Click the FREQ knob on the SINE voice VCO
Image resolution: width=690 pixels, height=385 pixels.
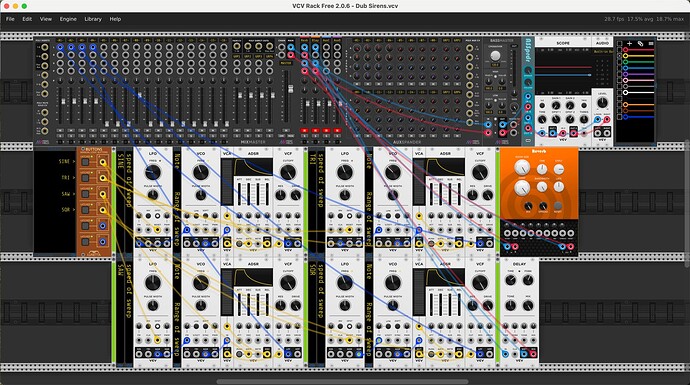pos(201,172)
